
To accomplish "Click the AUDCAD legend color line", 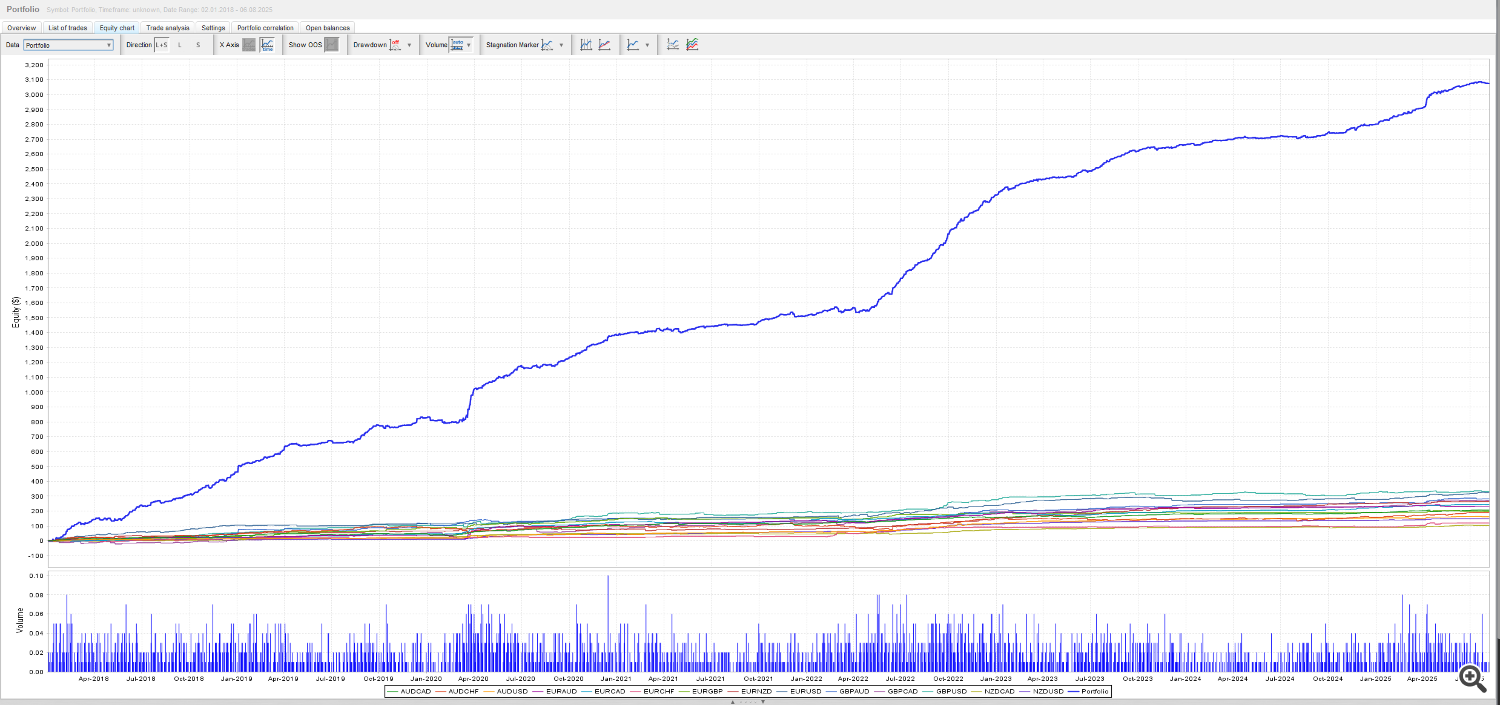I will (392, 691).
